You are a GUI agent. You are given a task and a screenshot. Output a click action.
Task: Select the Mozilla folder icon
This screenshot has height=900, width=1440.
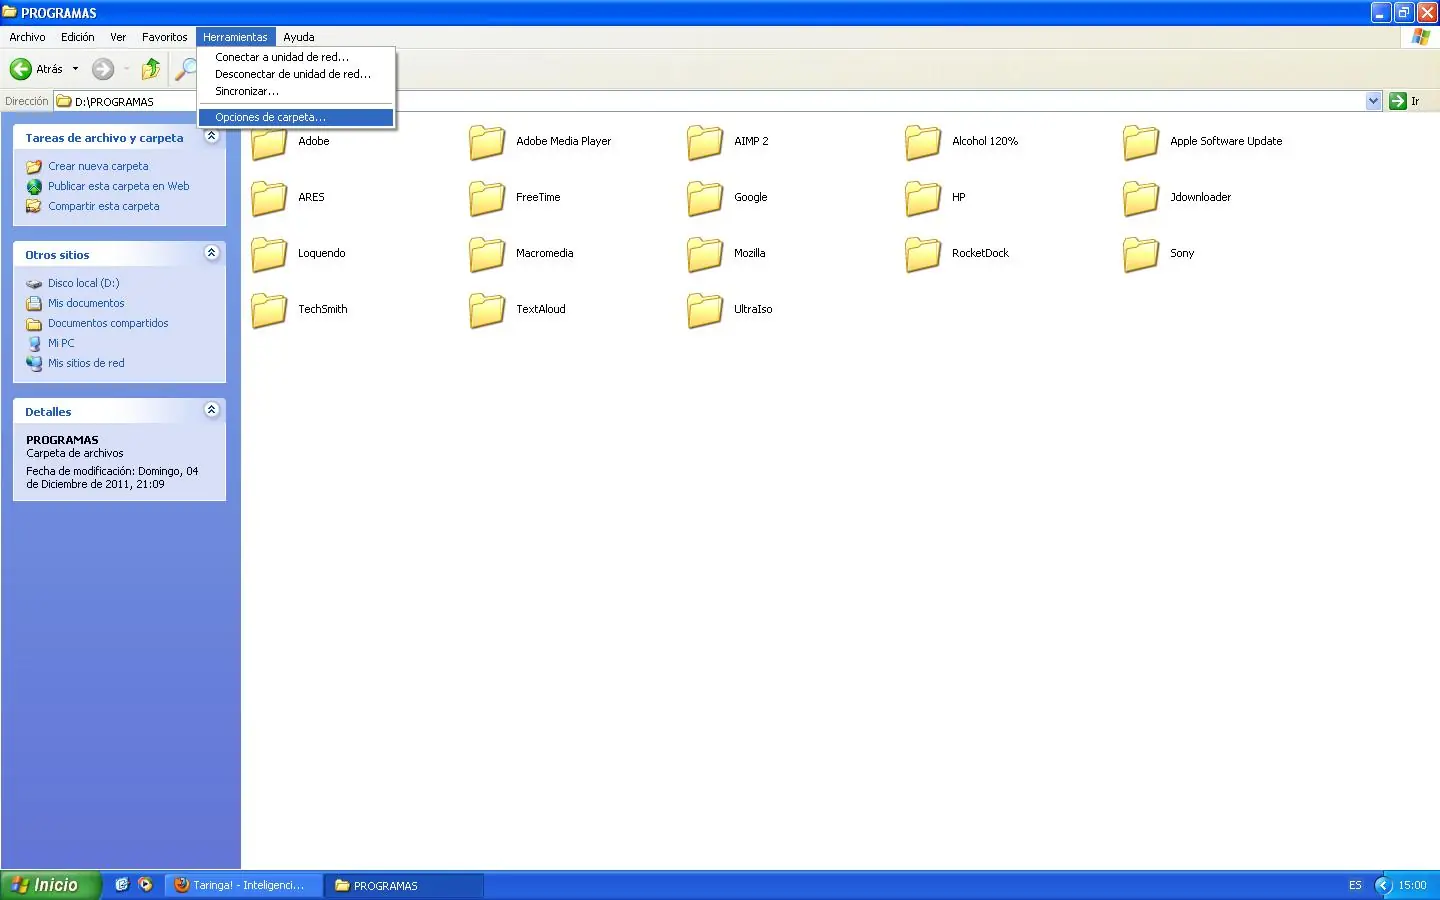[705, 254]
